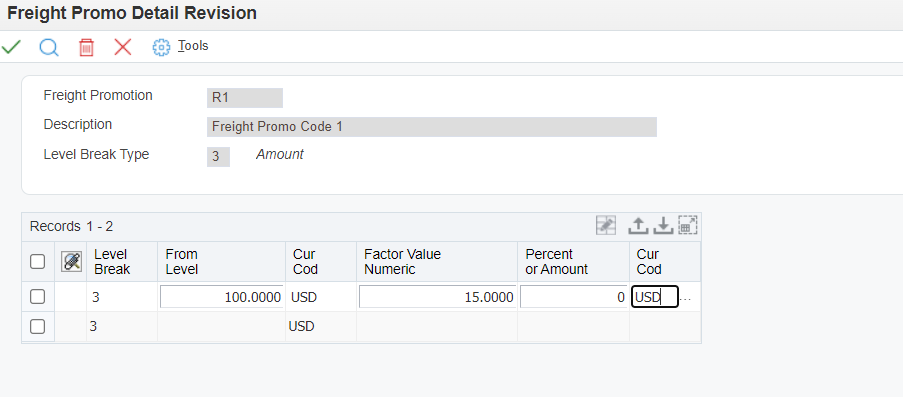The width and height of the screenshot is (903, 397).
Task: Open the visual assist dots beside USD field
Action: 685,298
